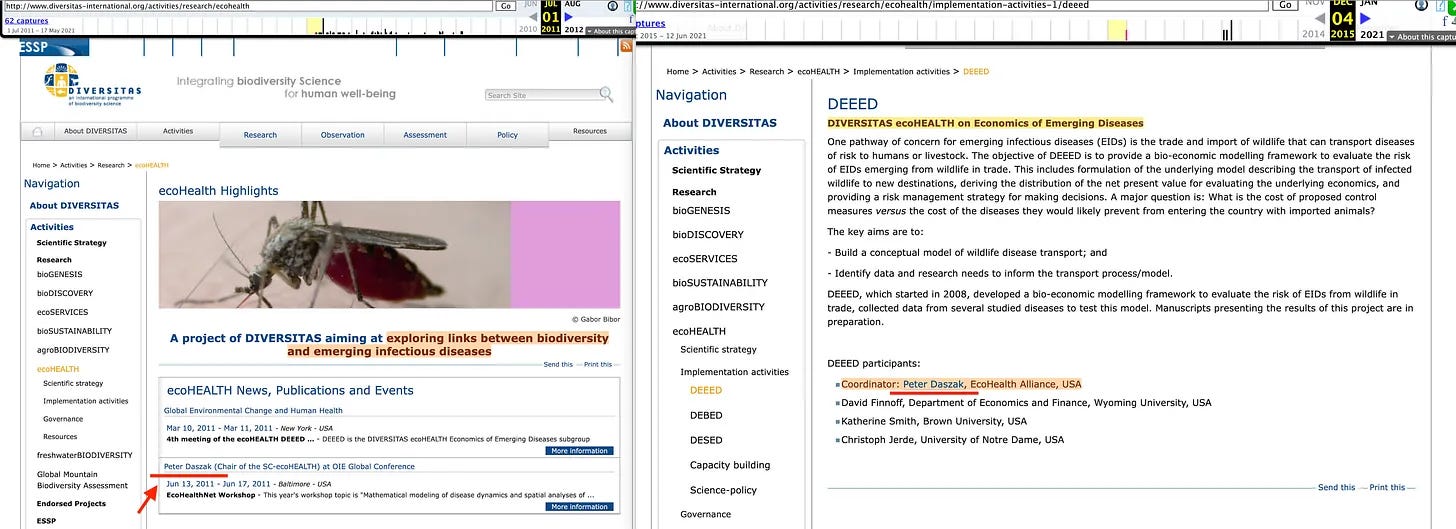Open Peter Daszak at OIE Global Conference link
The height and width of the screenshot is (529, 1456).
(289, 467)
